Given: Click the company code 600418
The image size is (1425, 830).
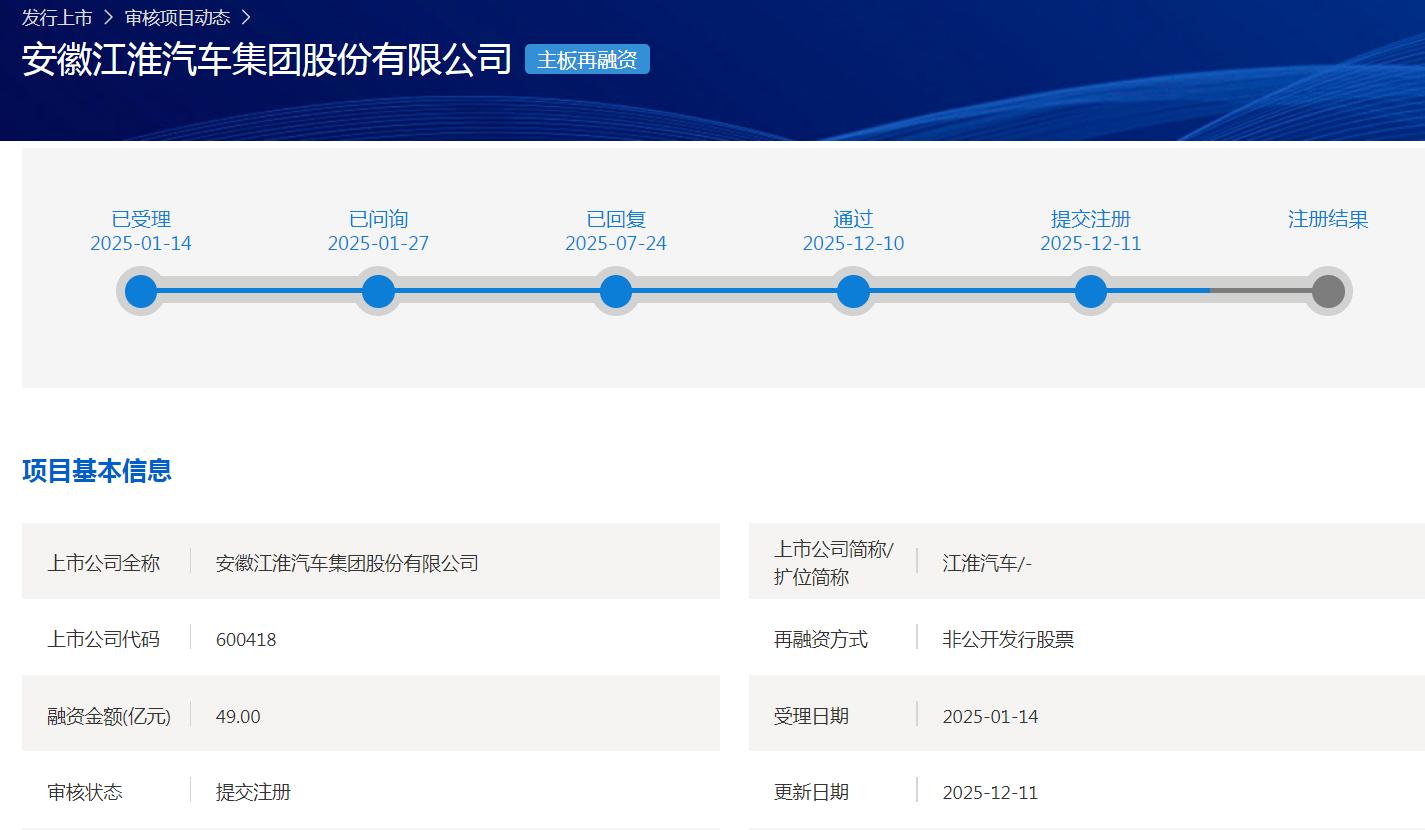Looking at the screenshot, I should (x=246, y=640).
